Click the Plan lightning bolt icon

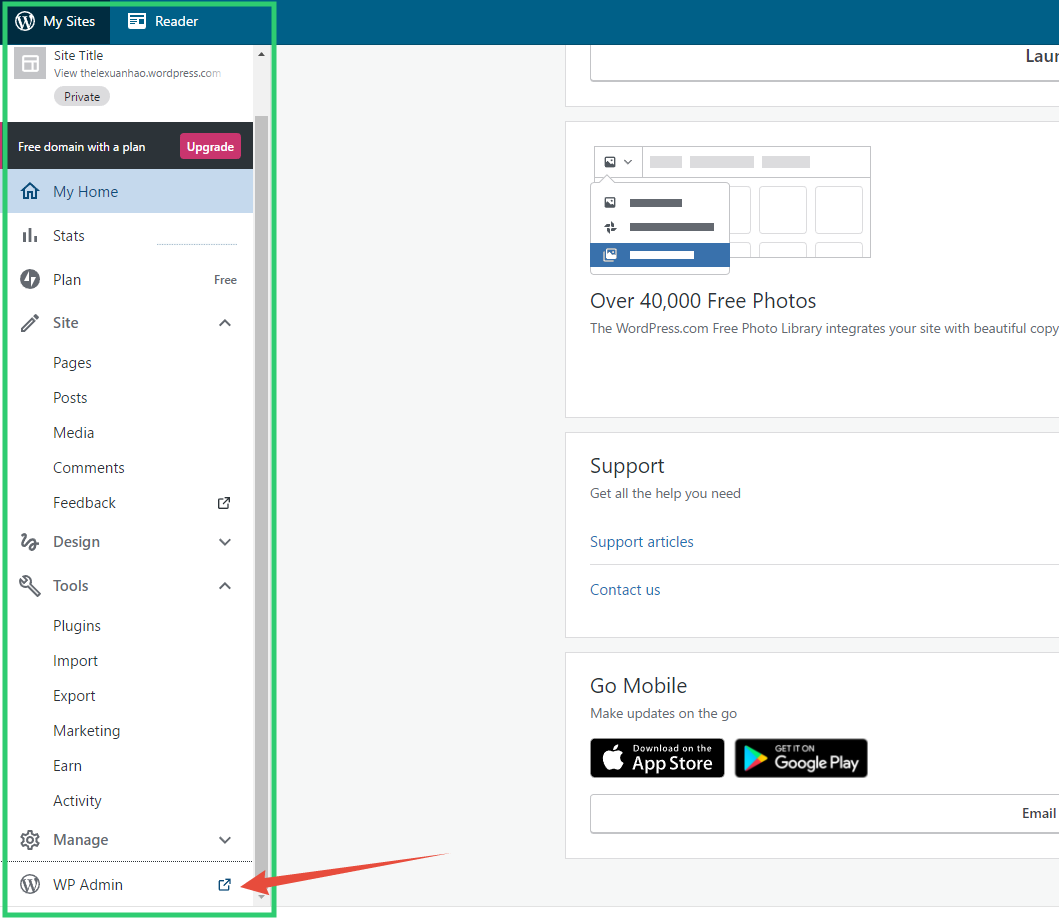click(x=30, y=279)
